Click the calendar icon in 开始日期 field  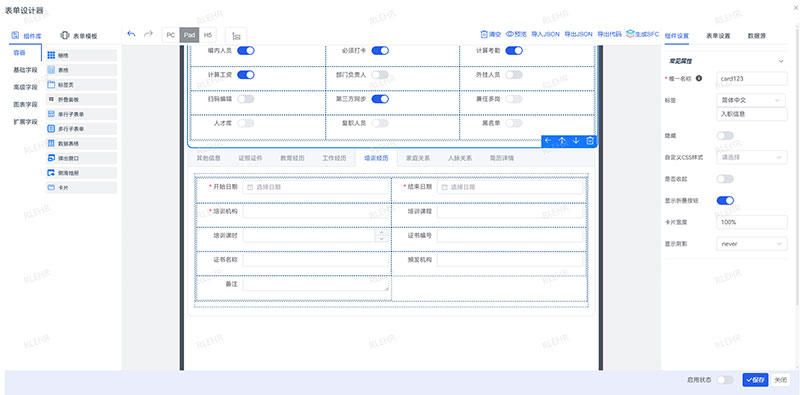pyautogui.click(x=250, y=187)
